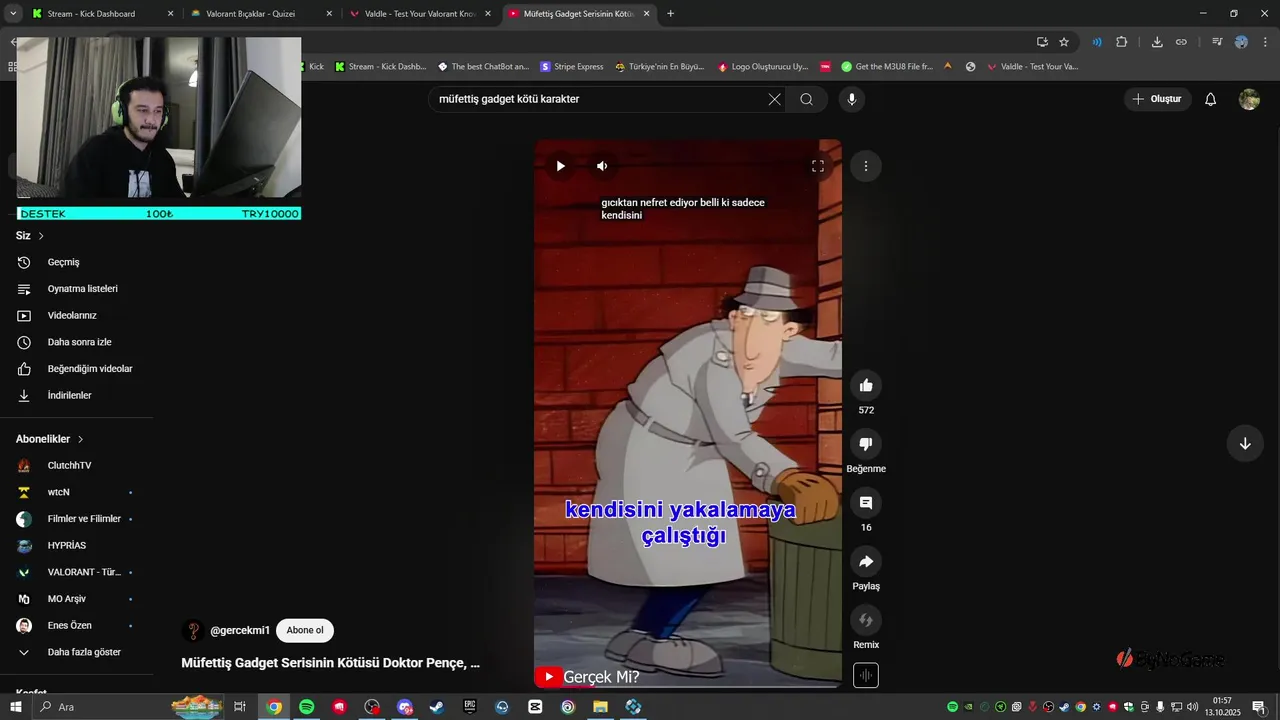Open Logo Oluşturucu bookmark
This screenshot has height=720, width=1280.
click(x=762, y=66)
